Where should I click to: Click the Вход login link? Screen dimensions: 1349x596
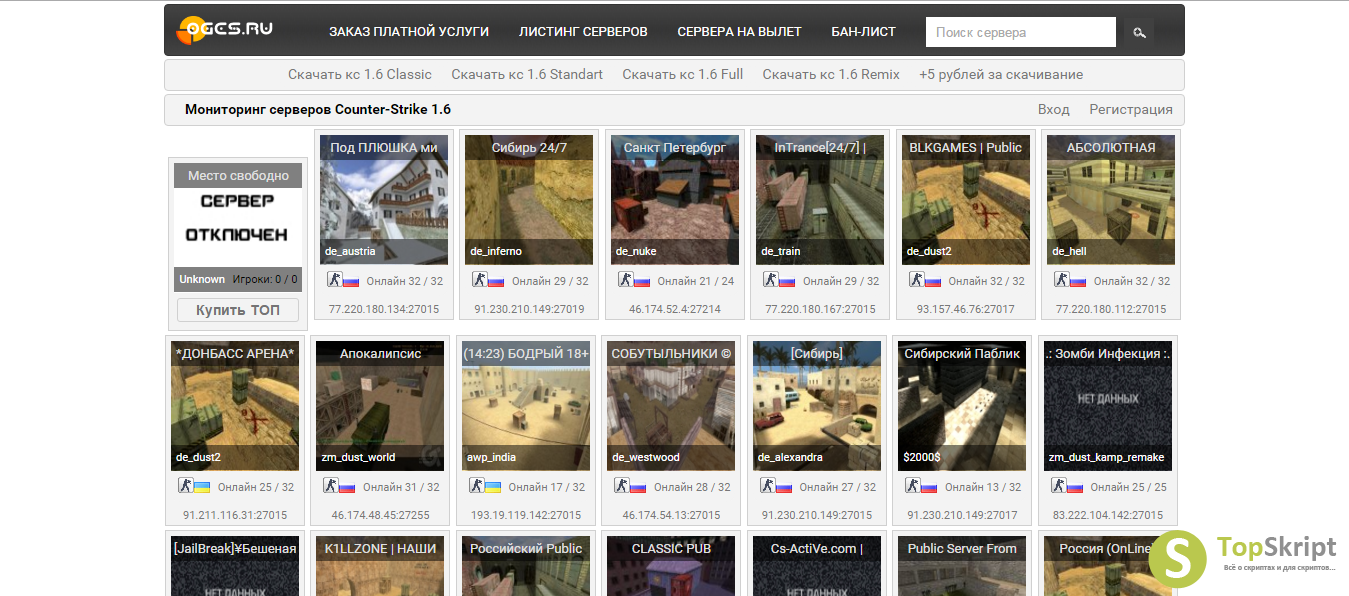(x=1054, y=110)
